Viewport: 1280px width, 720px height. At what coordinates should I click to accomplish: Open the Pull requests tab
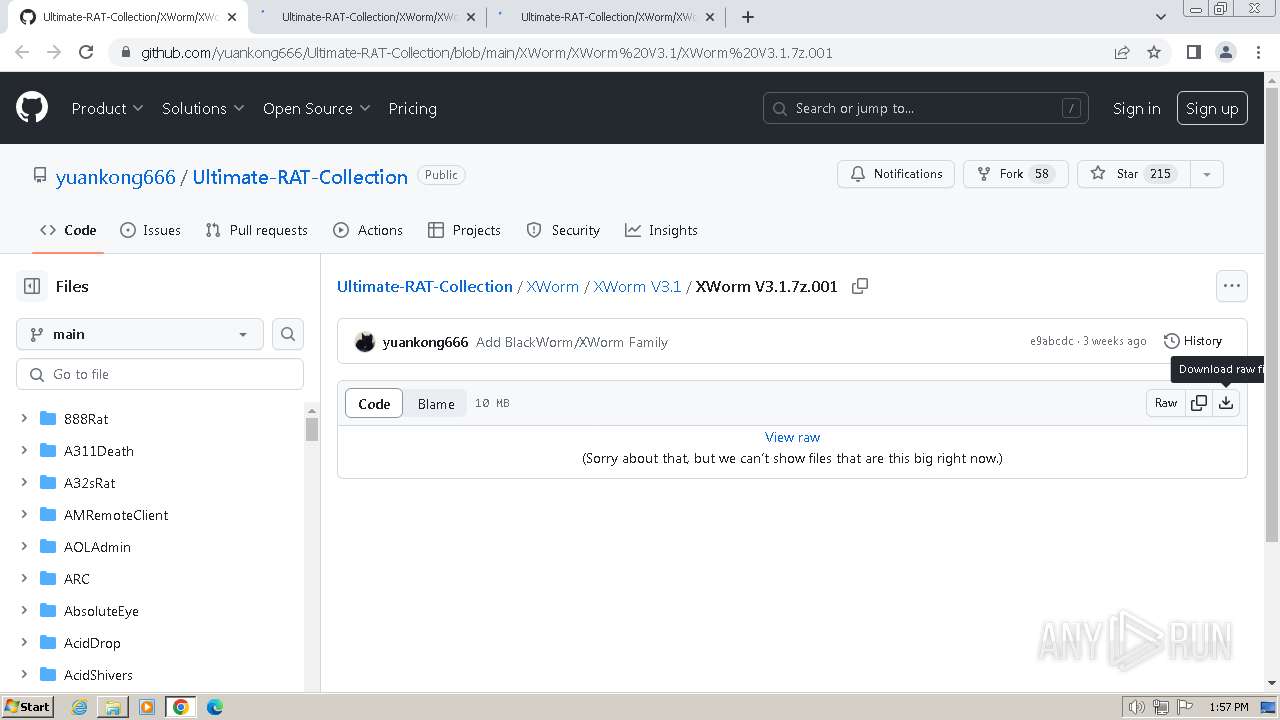(x=256, y=230)
